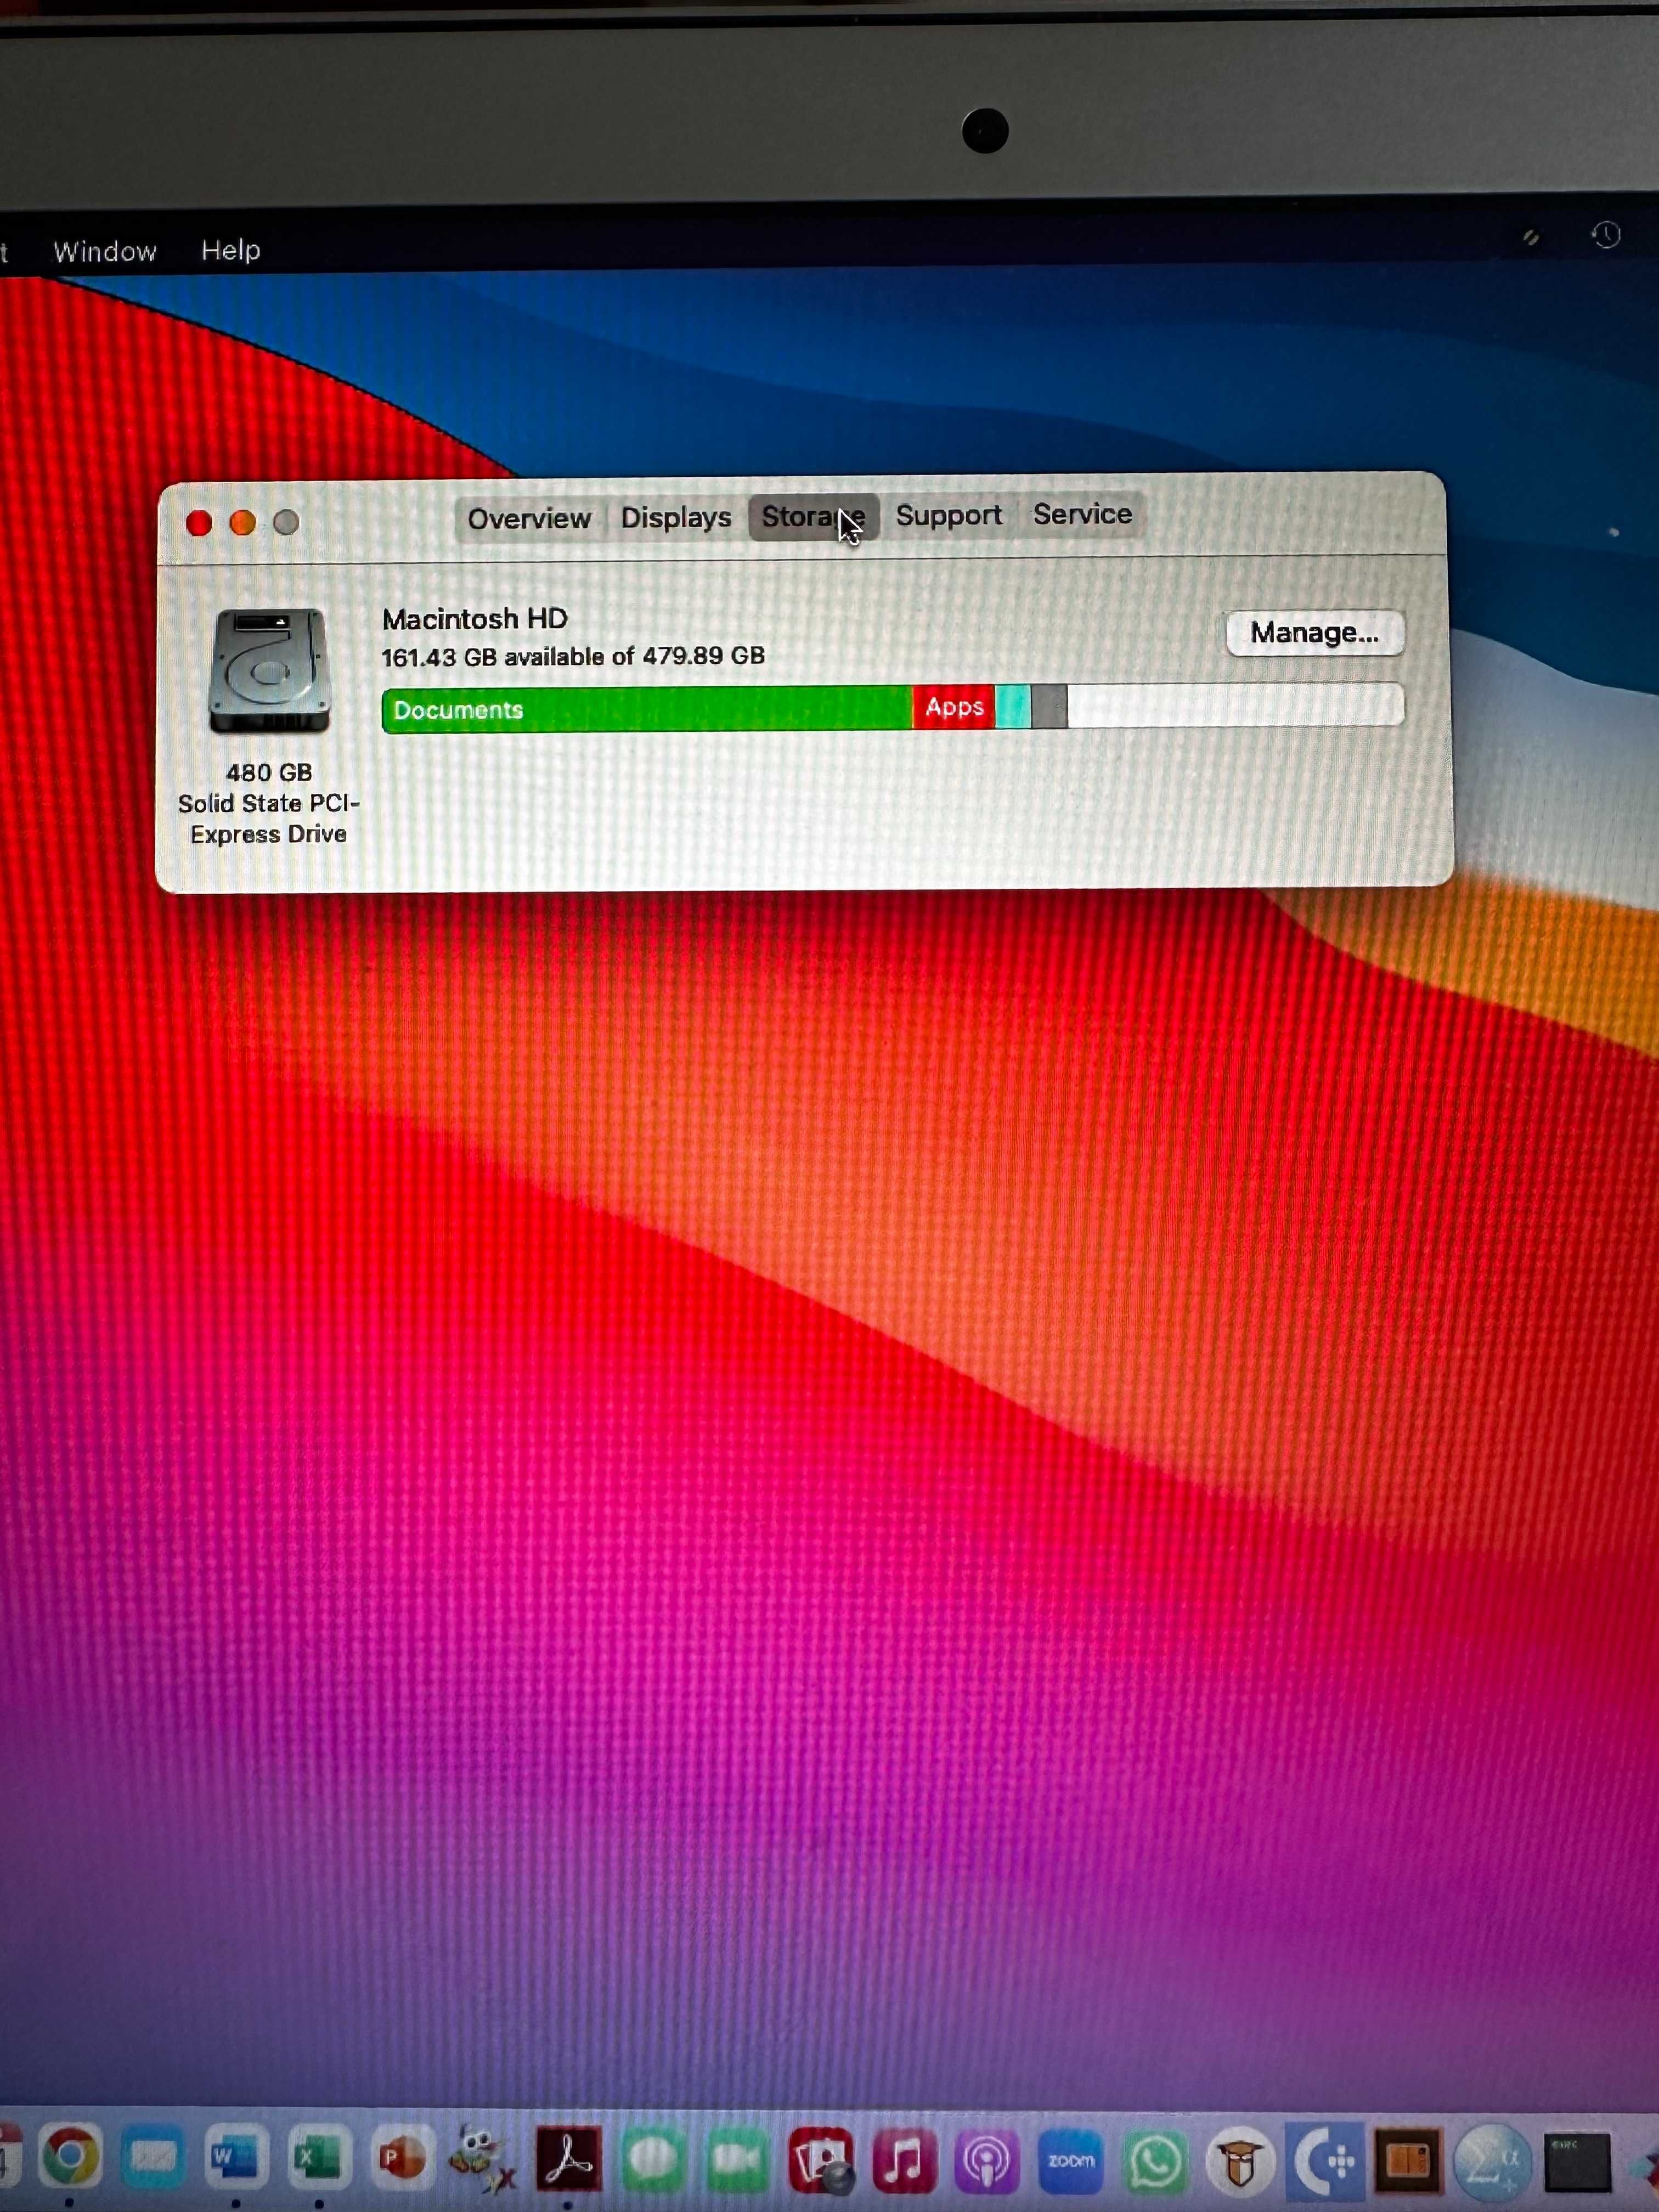Click the 161.43 GB available text

[x=573, y=657]
